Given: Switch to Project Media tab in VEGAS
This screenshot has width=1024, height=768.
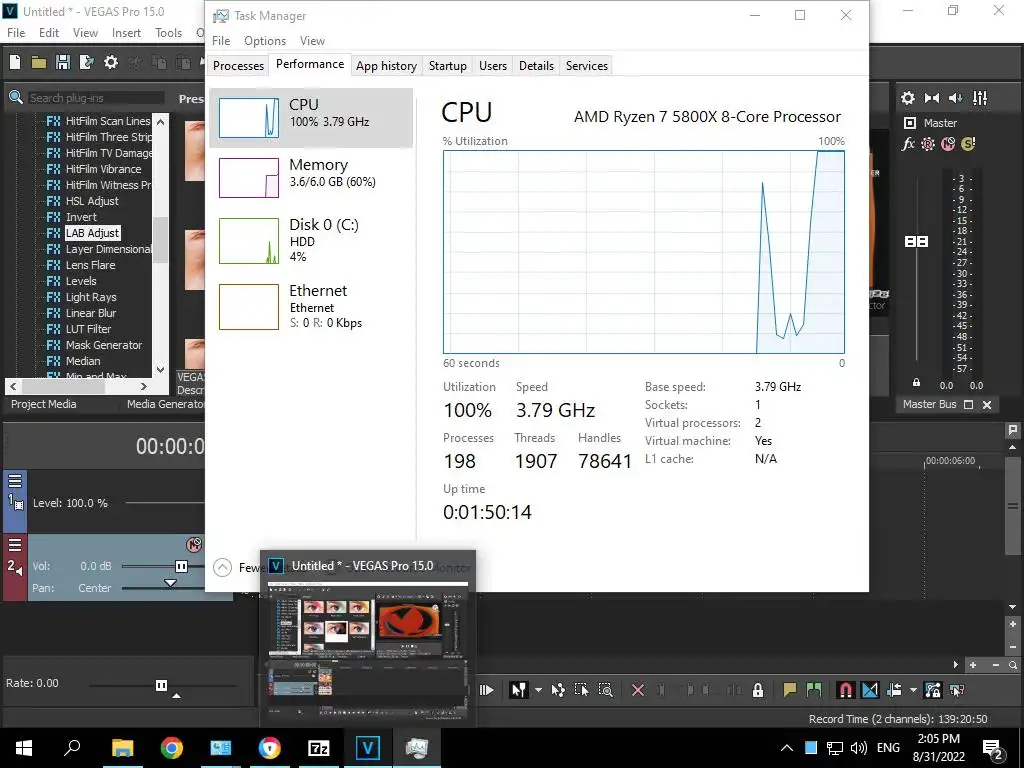Looking at the screenshot, I should coord(44,404).
